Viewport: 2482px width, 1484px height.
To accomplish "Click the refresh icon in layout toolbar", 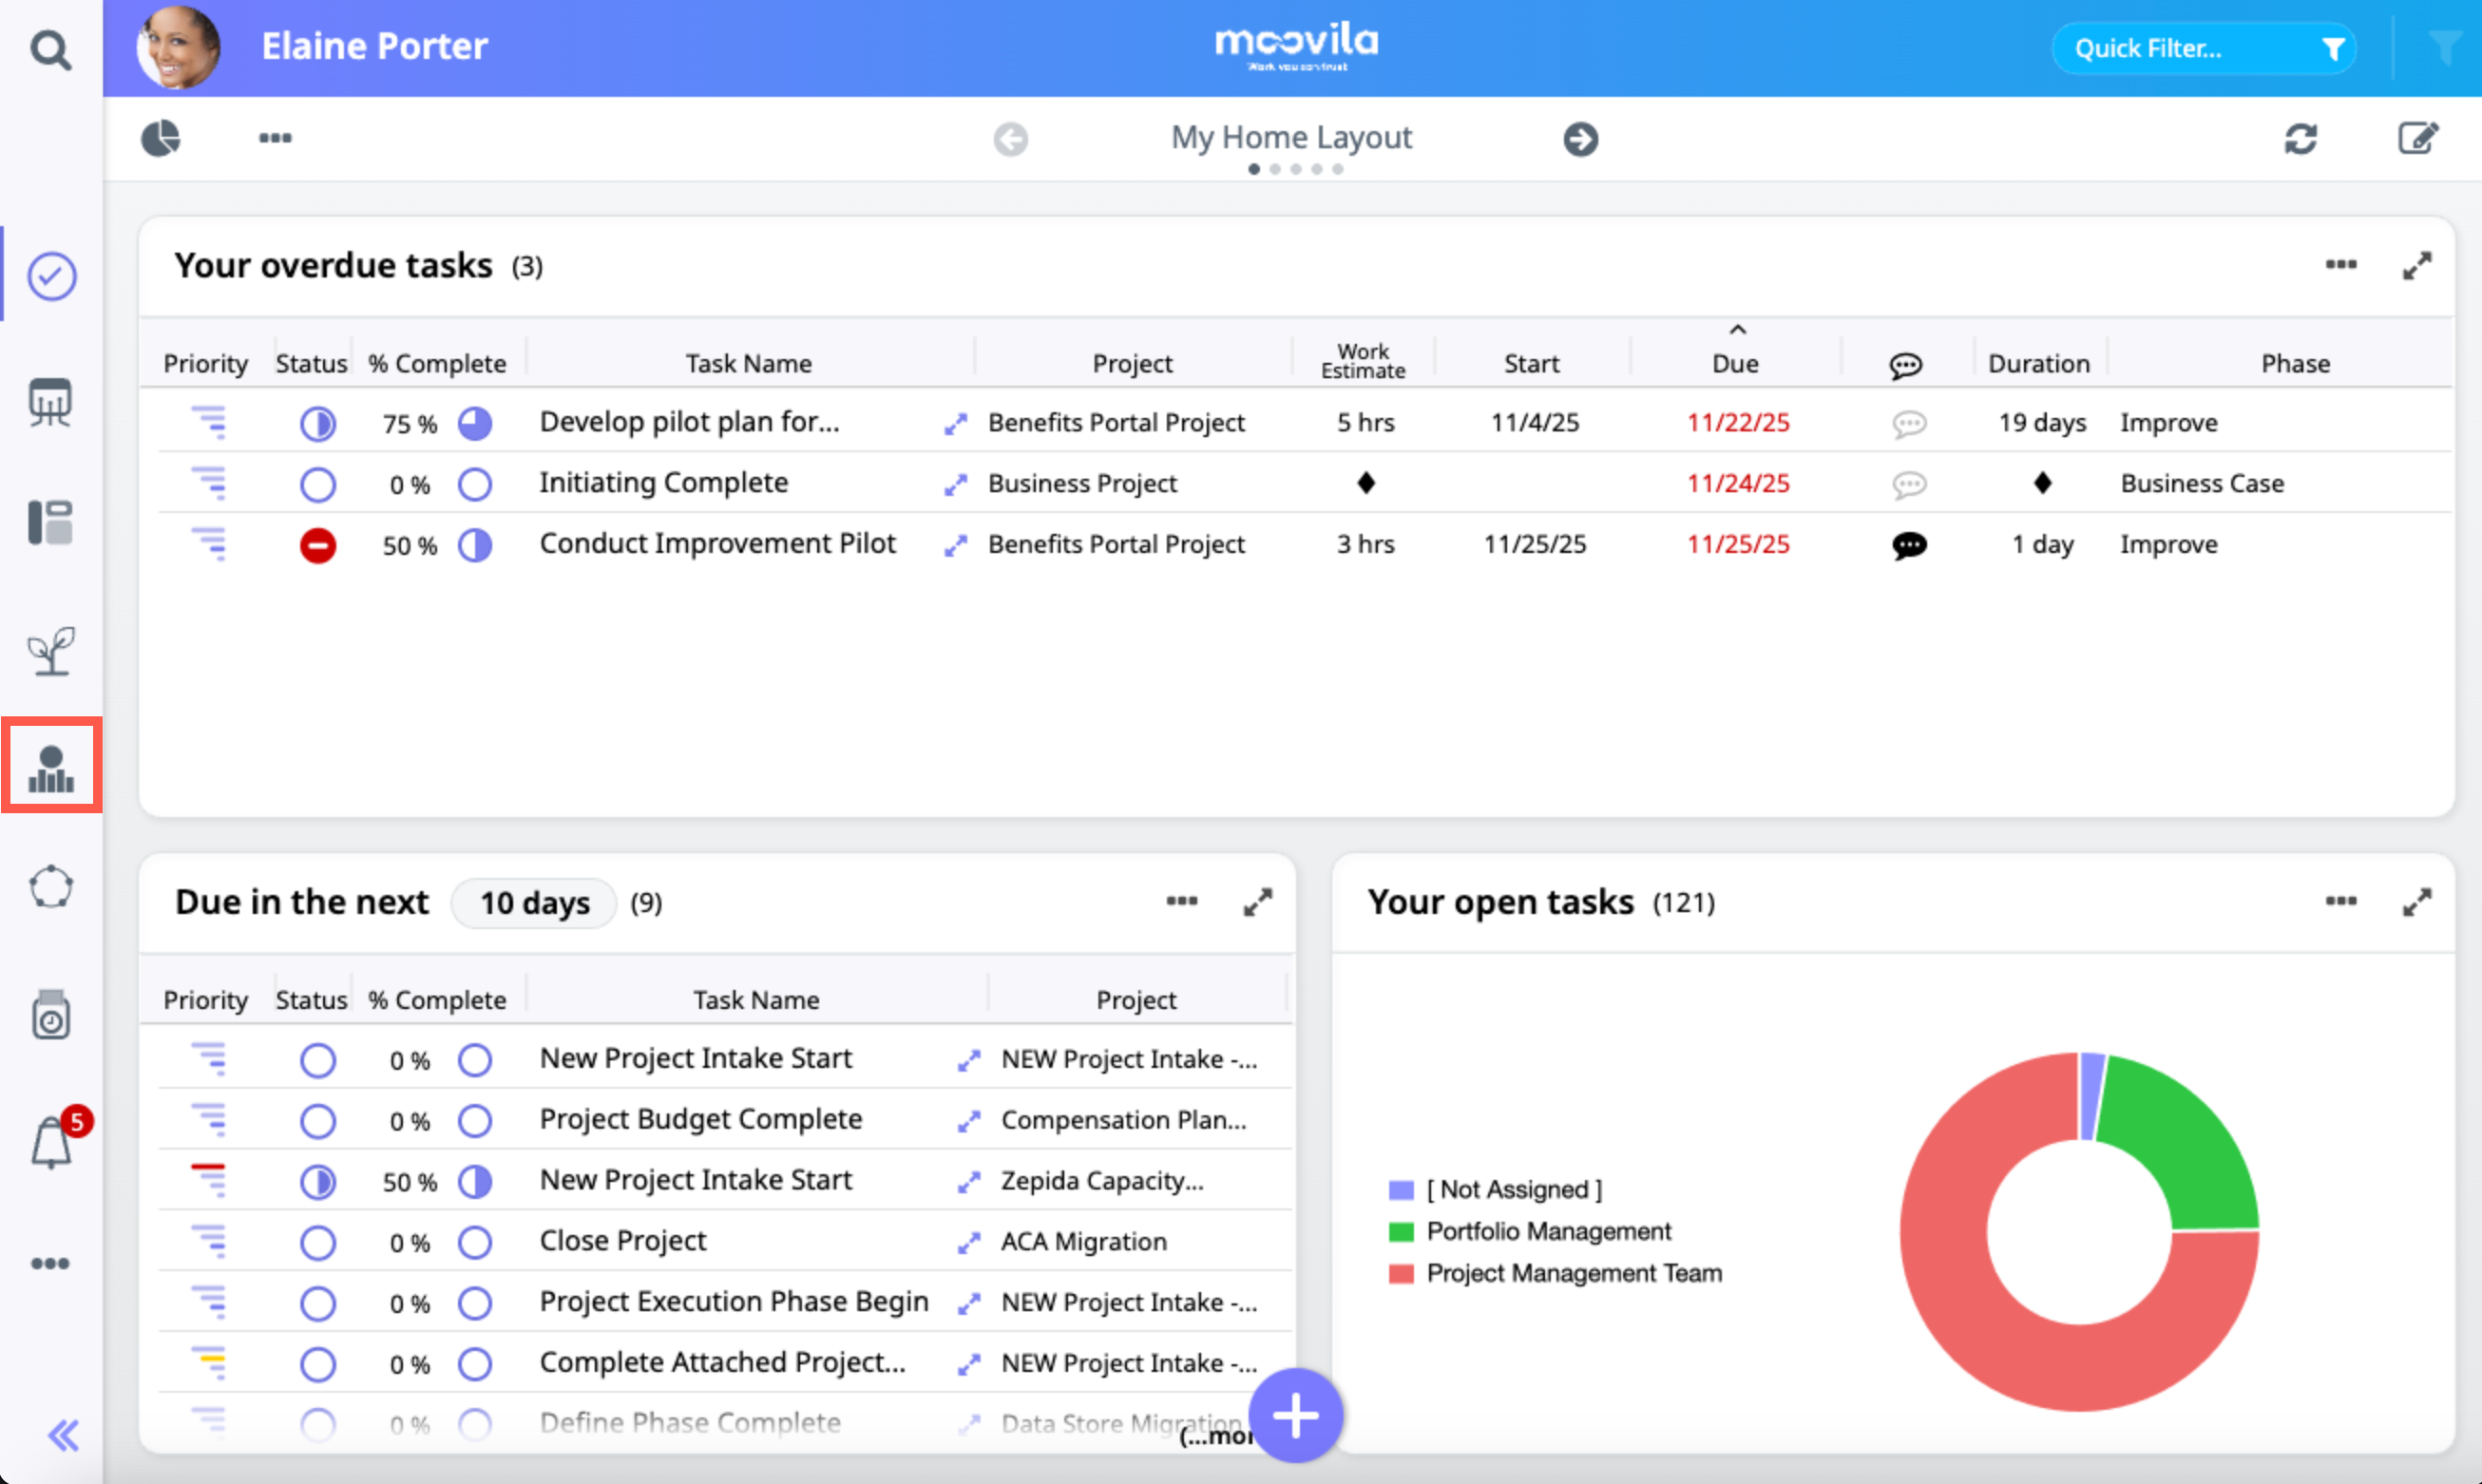I will [x=2300, y=138].
